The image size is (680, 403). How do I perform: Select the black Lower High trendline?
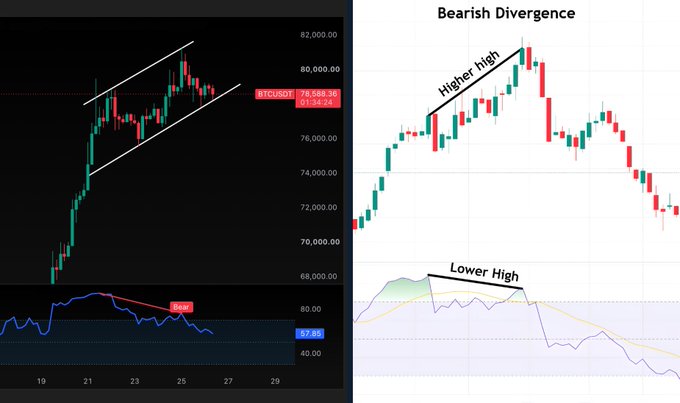[x=475, y=282]
